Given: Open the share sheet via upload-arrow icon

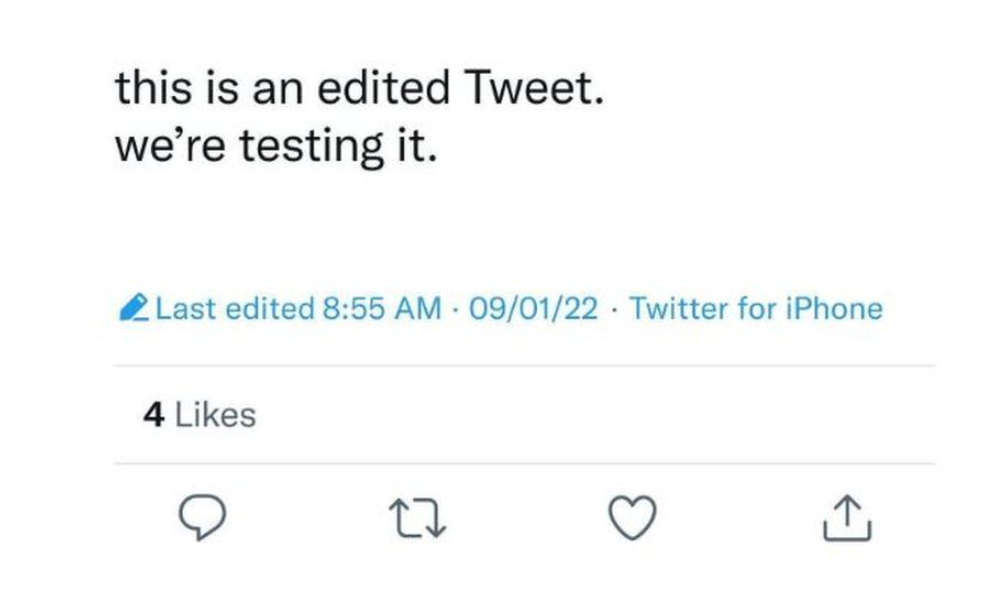Looking at the screenshot, I should click(x=847, y=518).
